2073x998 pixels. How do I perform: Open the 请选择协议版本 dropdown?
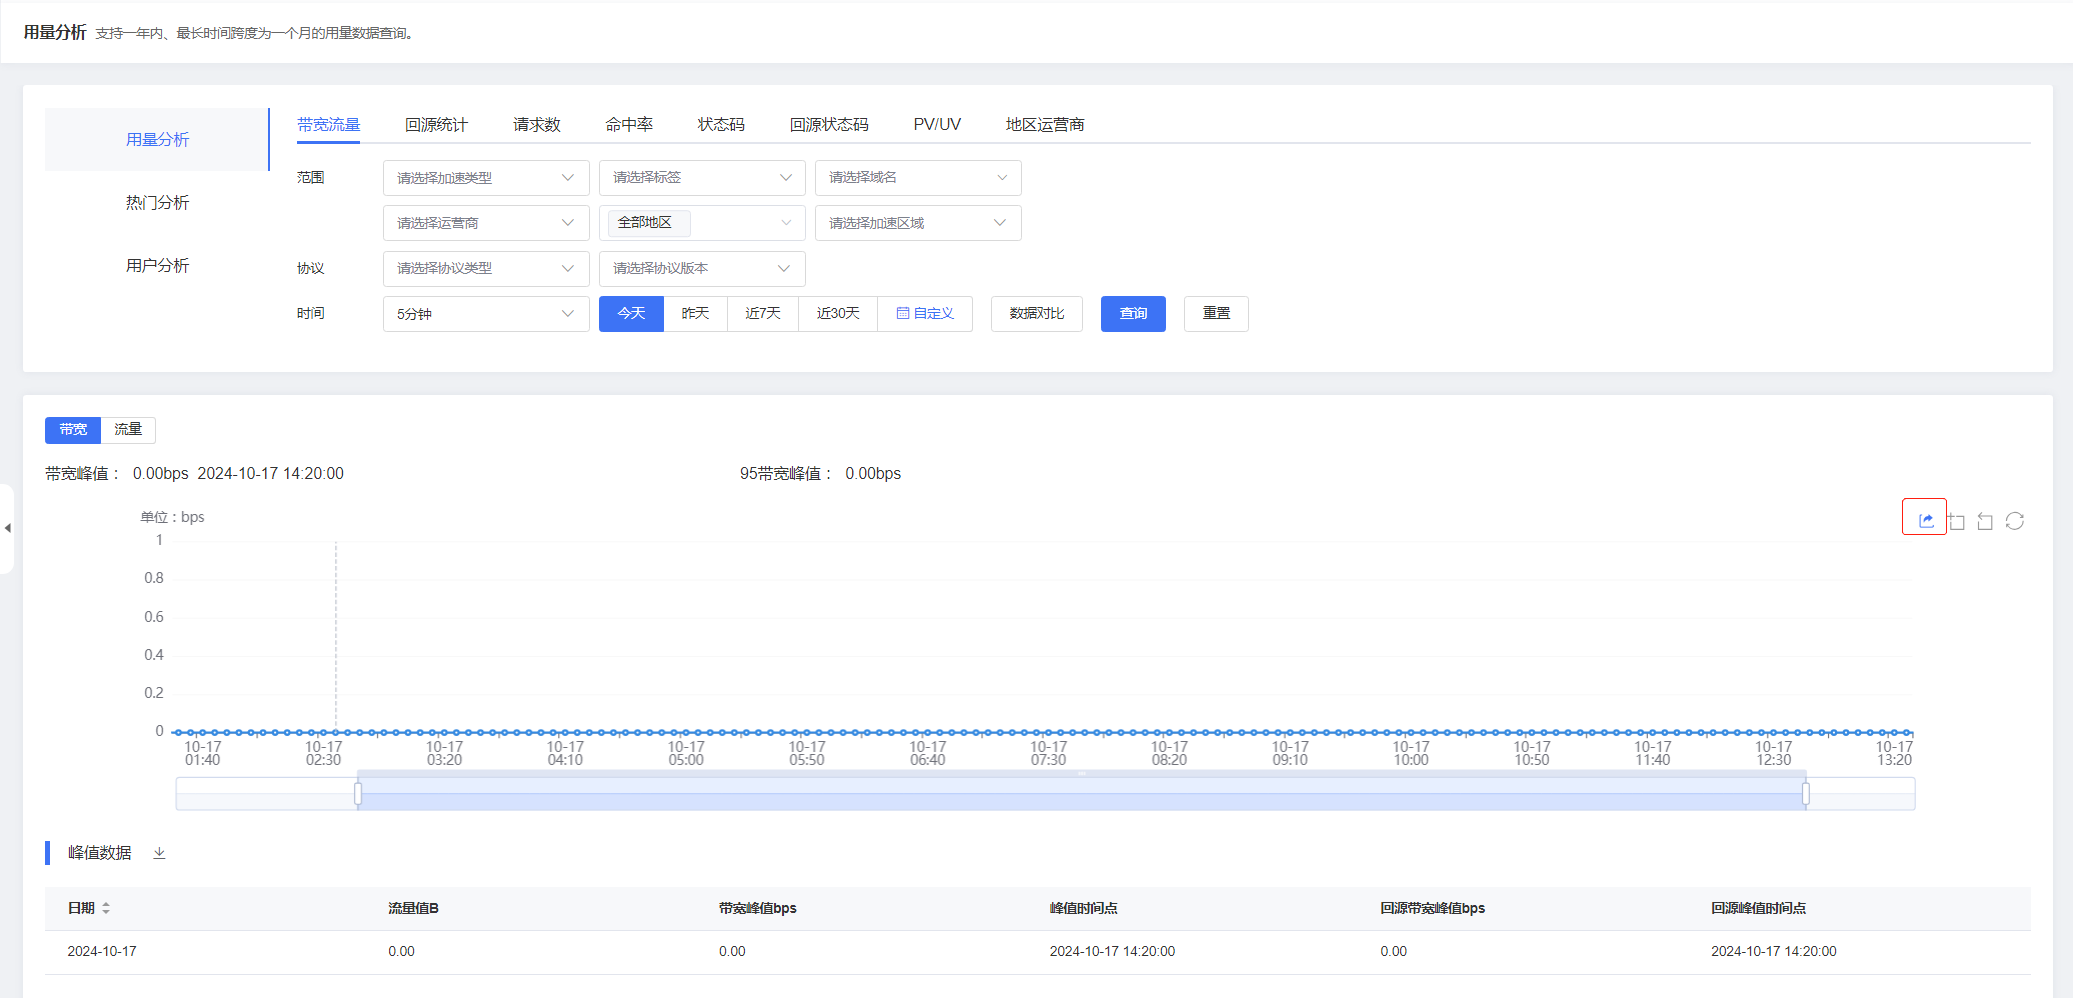click(x=702, y=269)
